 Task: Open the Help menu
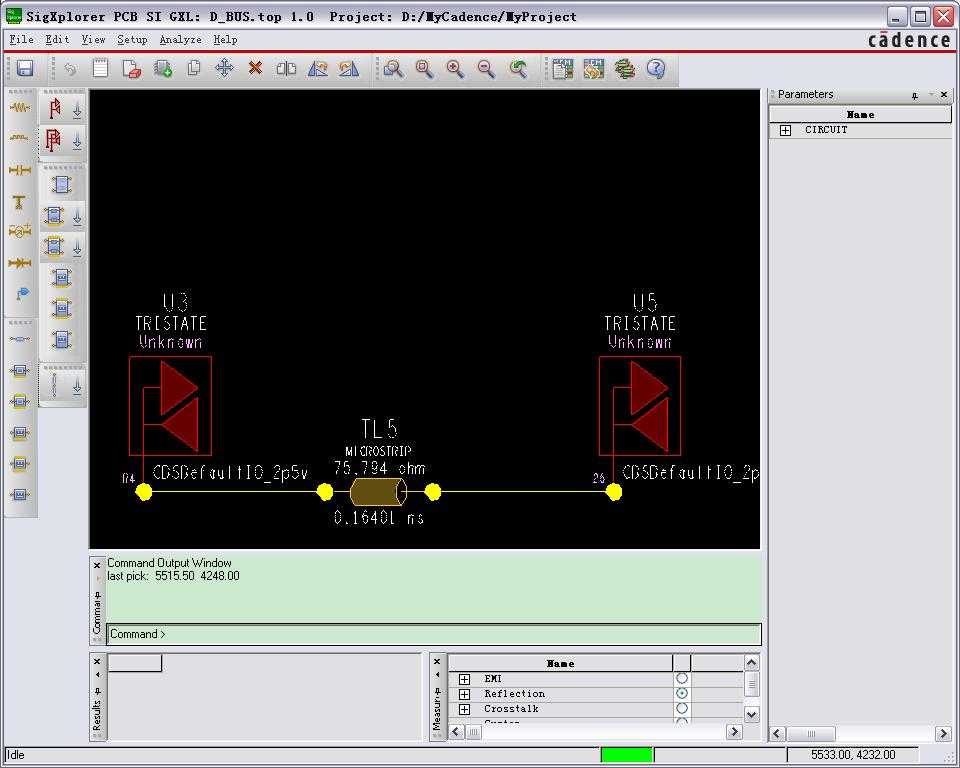coord(225,39)
